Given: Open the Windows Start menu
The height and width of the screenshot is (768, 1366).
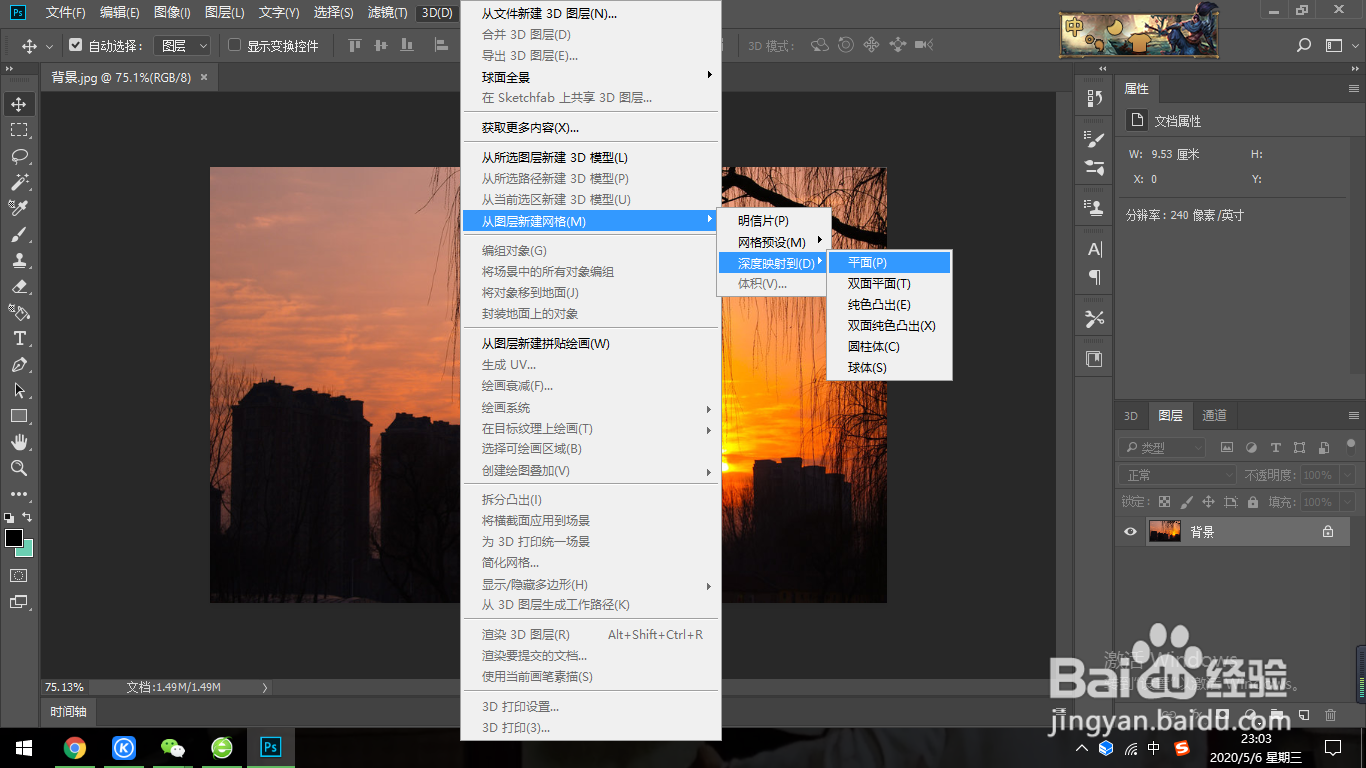Looking at the screenshot, I should [24, 747].
